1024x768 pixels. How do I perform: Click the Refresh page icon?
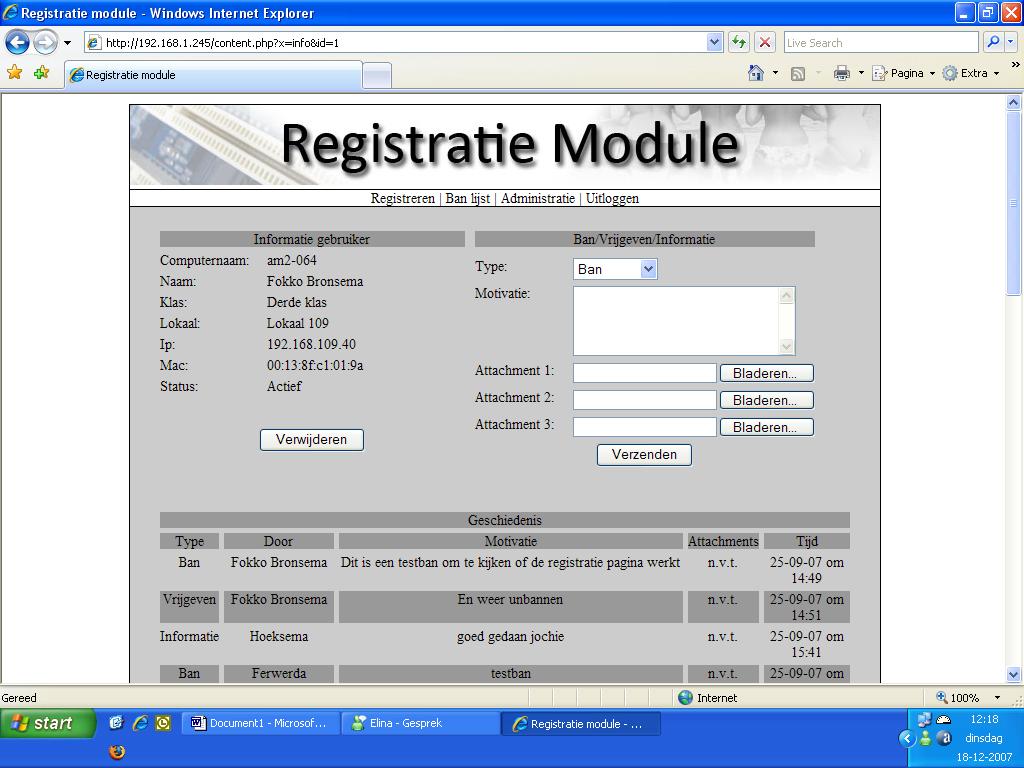tap(739, 42)
